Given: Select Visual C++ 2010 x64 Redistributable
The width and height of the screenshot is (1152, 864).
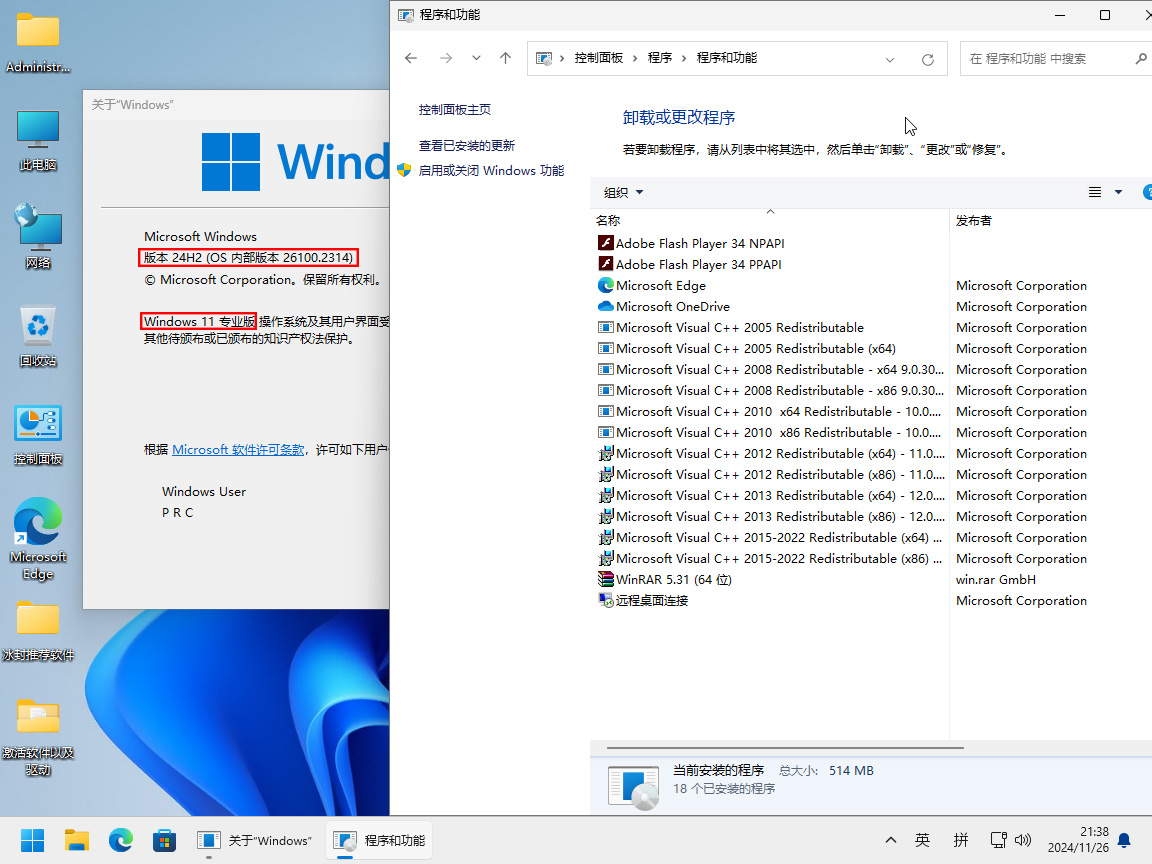Looking at the screenshot, I should [769, 411].
